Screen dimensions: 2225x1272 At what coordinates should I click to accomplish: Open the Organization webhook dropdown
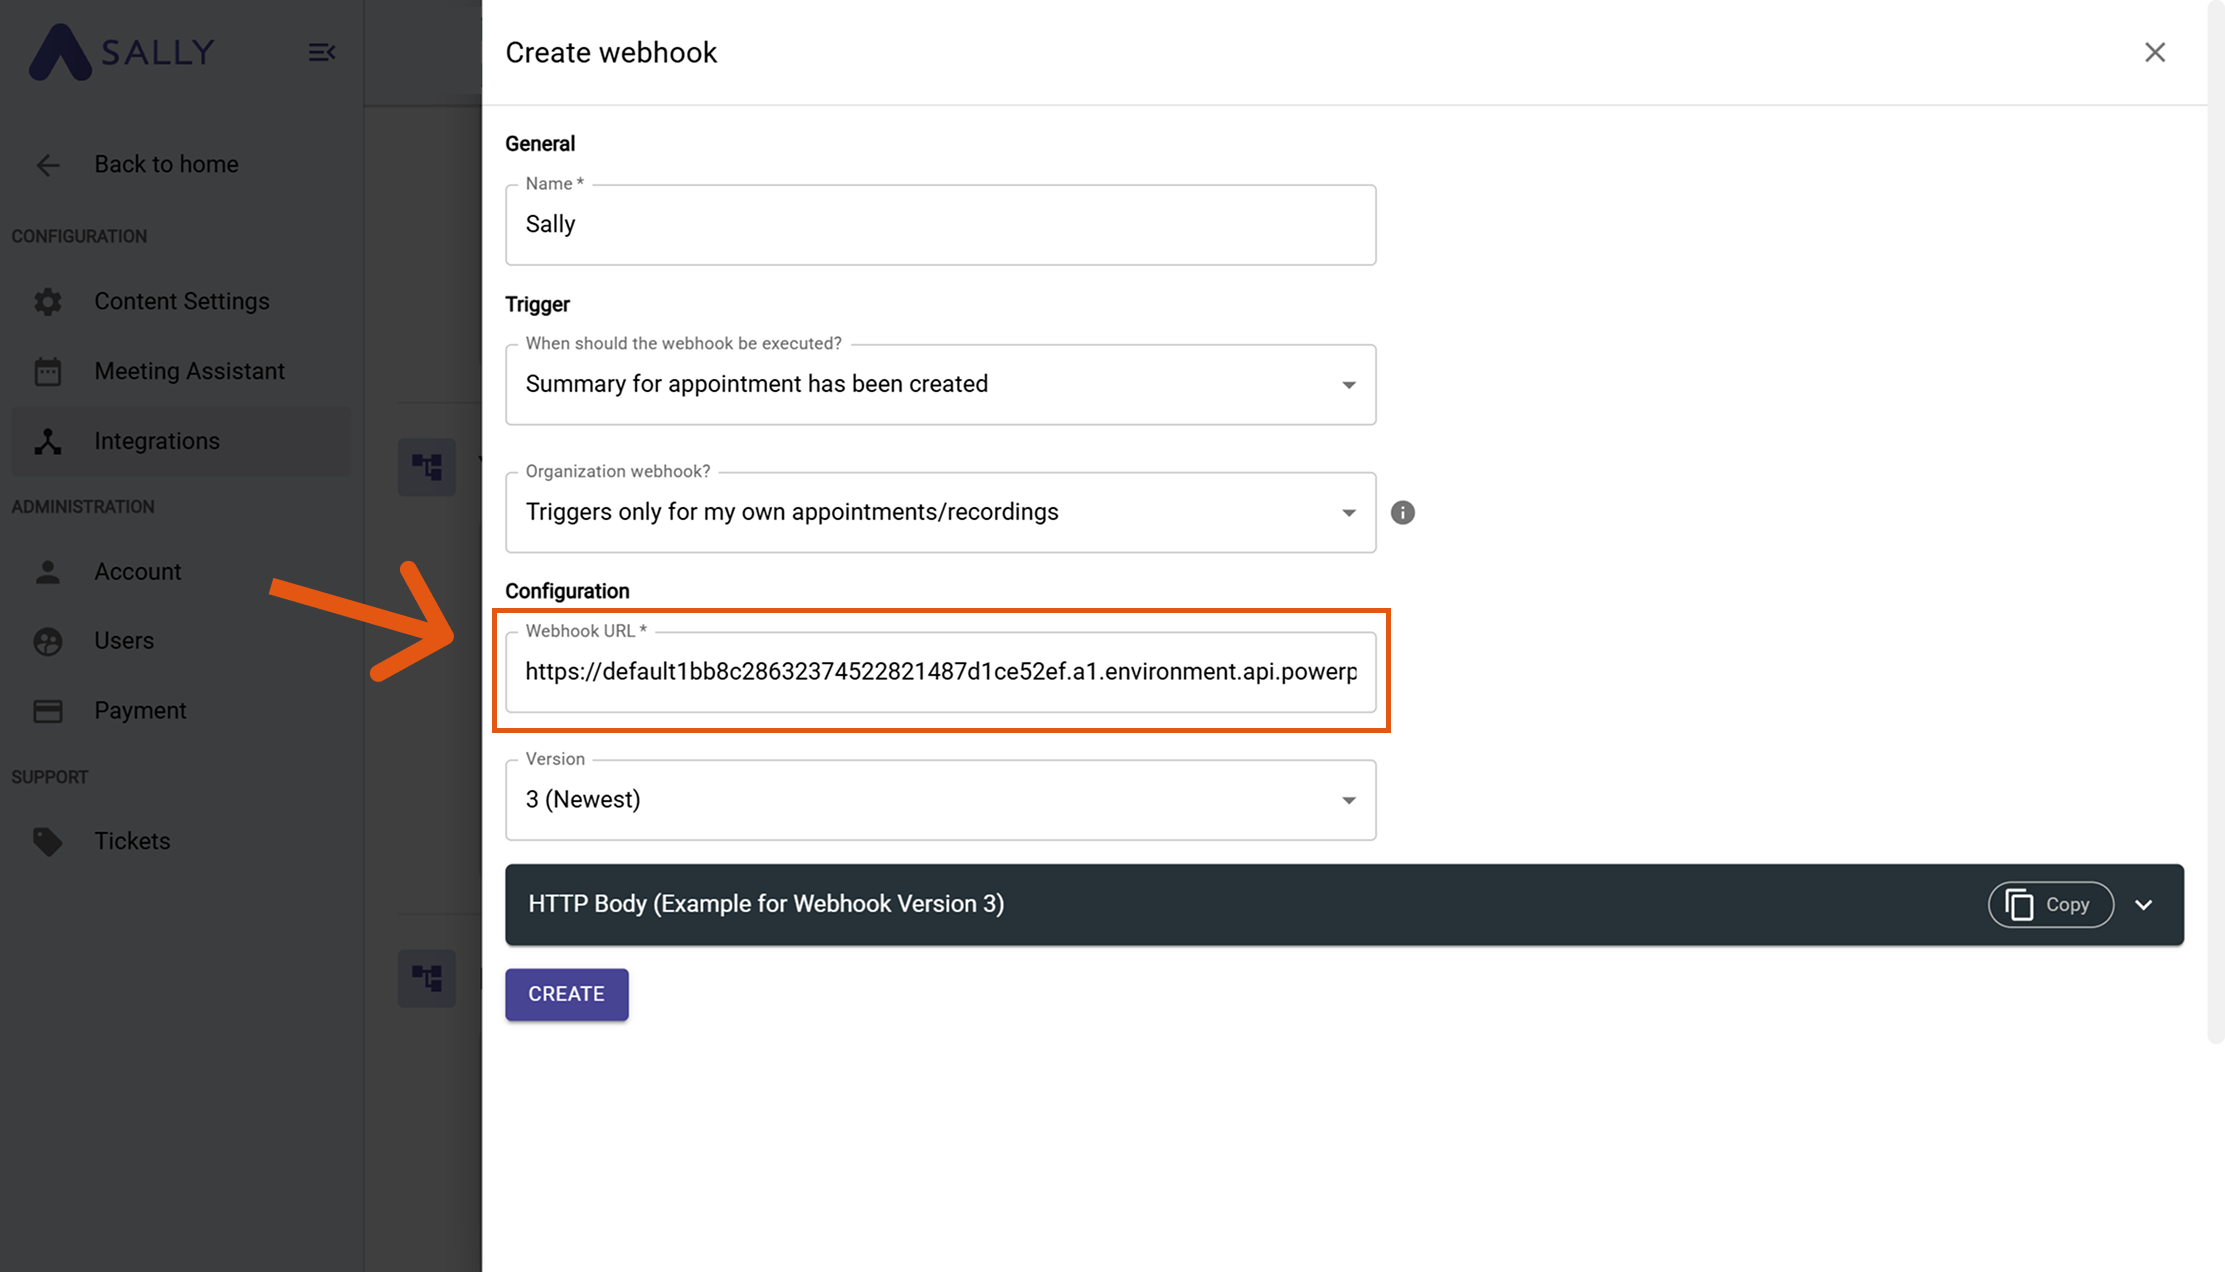pyautogui.click(x=1349, y=512)
